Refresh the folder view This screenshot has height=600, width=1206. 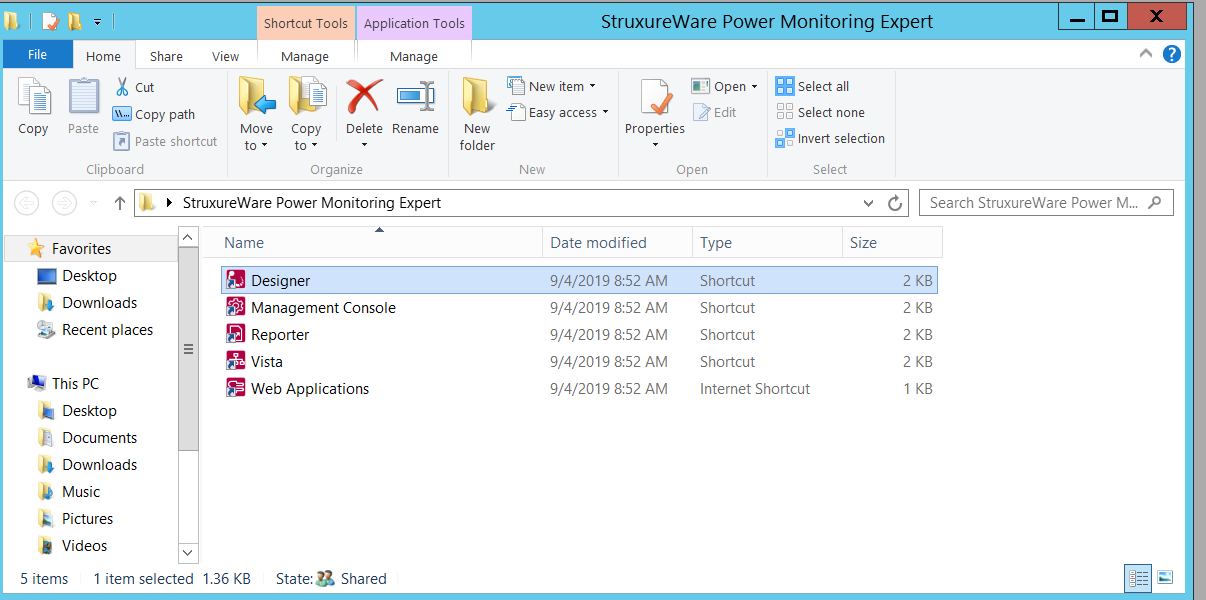point(895,203)
